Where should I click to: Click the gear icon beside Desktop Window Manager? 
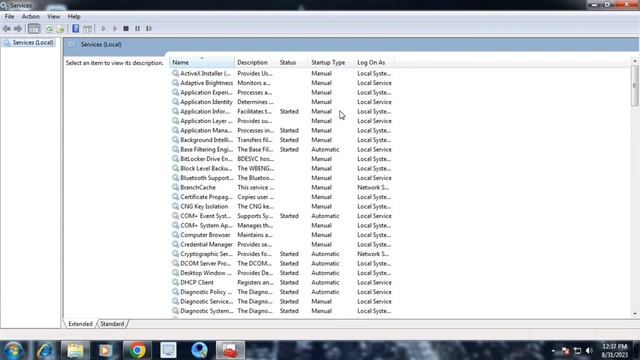pos(175,273)
